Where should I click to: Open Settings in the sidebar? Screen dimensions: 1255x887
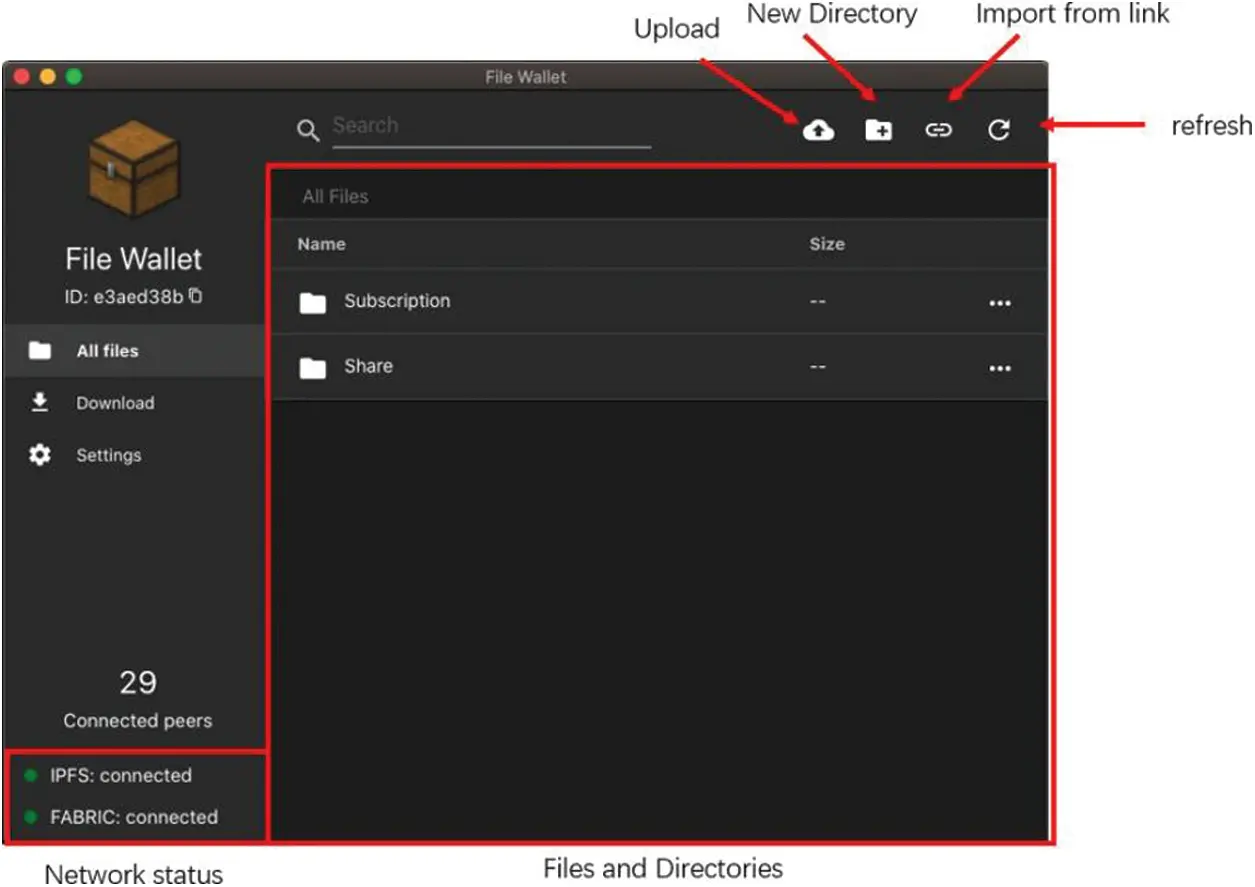[x=134, y=455]
